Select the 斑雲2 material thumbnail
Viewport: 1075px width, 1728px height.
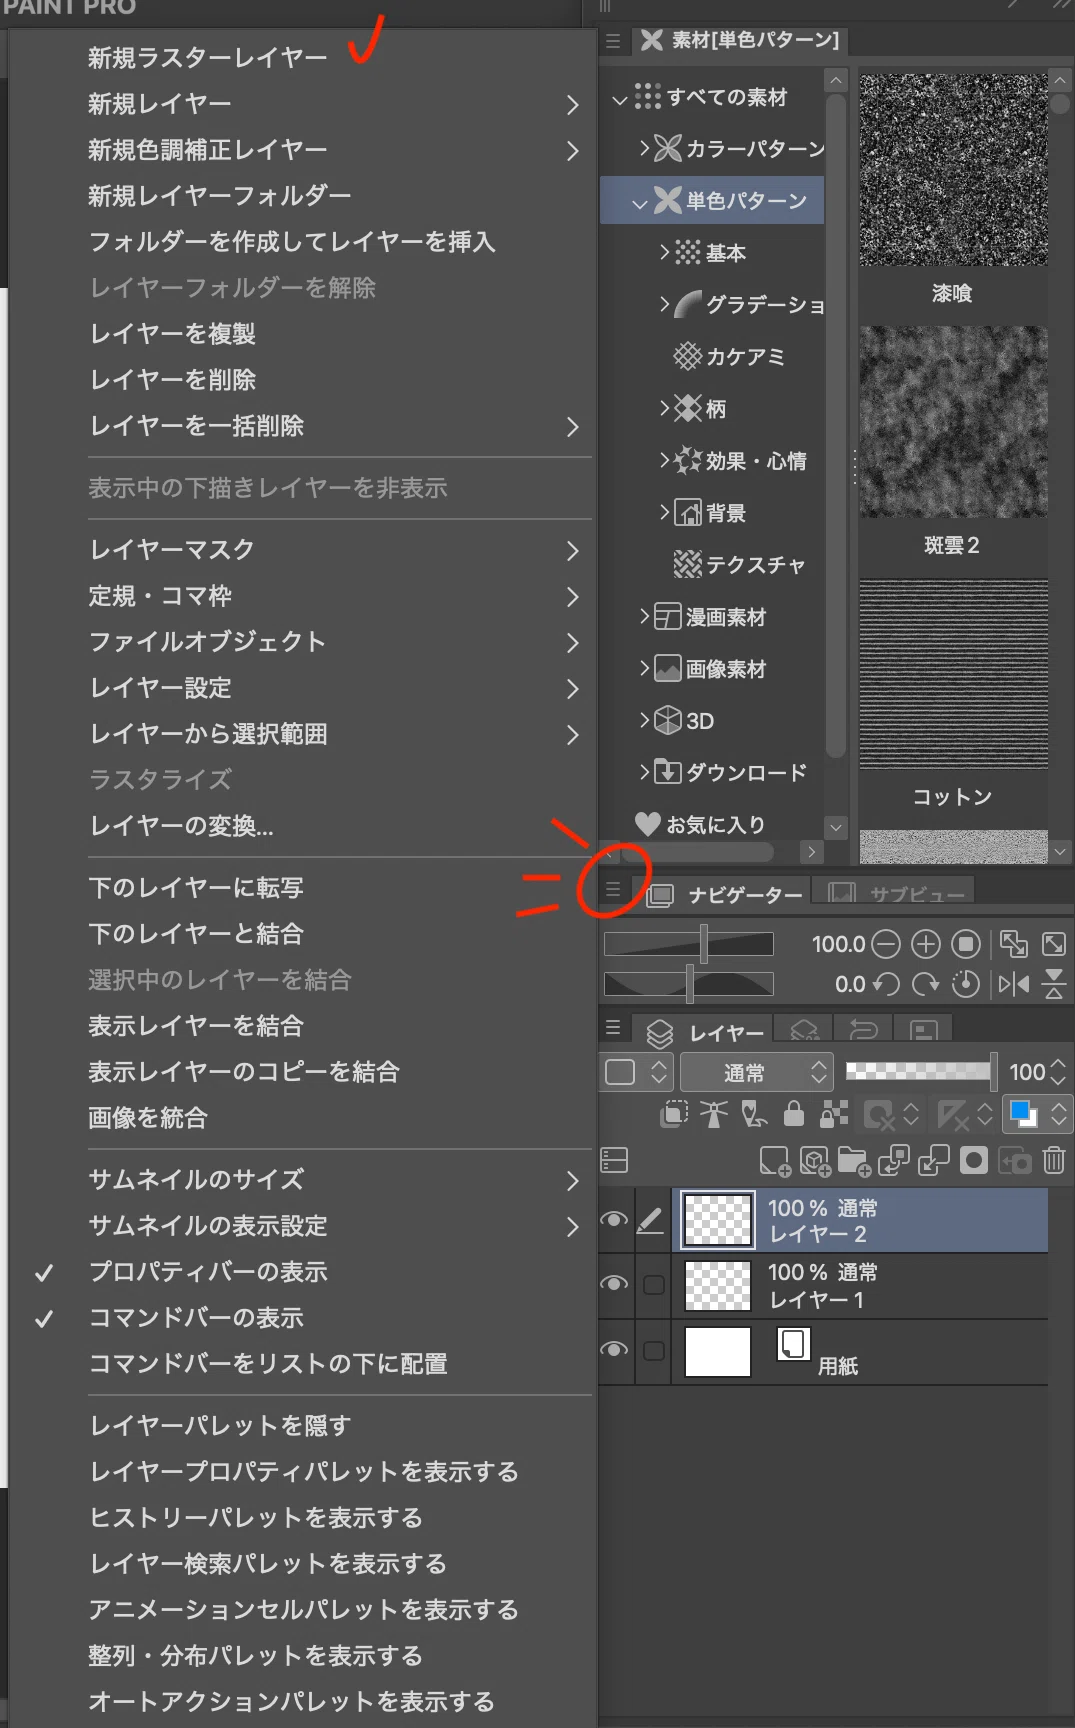pos(953,421)
